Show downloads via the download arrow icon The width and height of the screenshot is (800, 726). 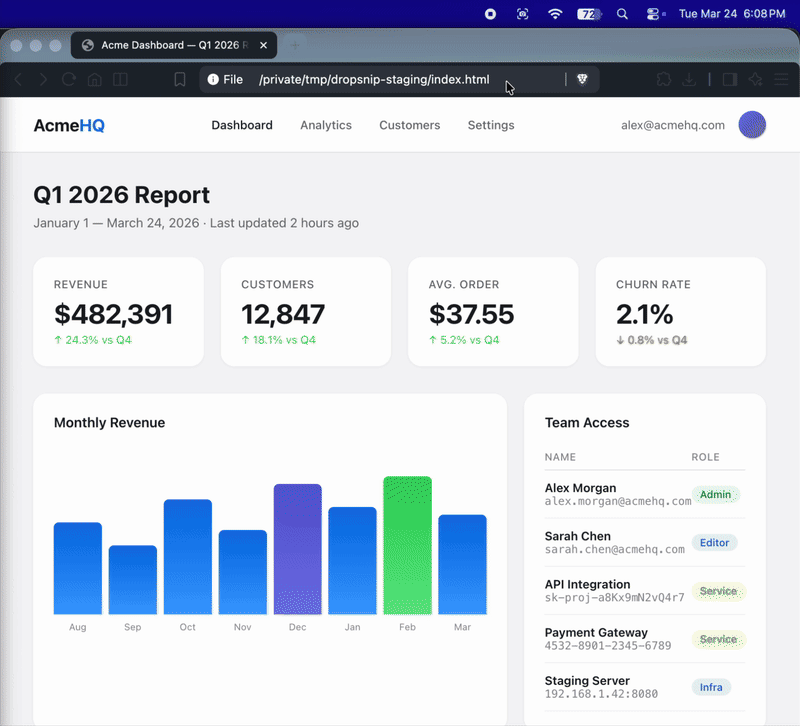pos(689,80)
